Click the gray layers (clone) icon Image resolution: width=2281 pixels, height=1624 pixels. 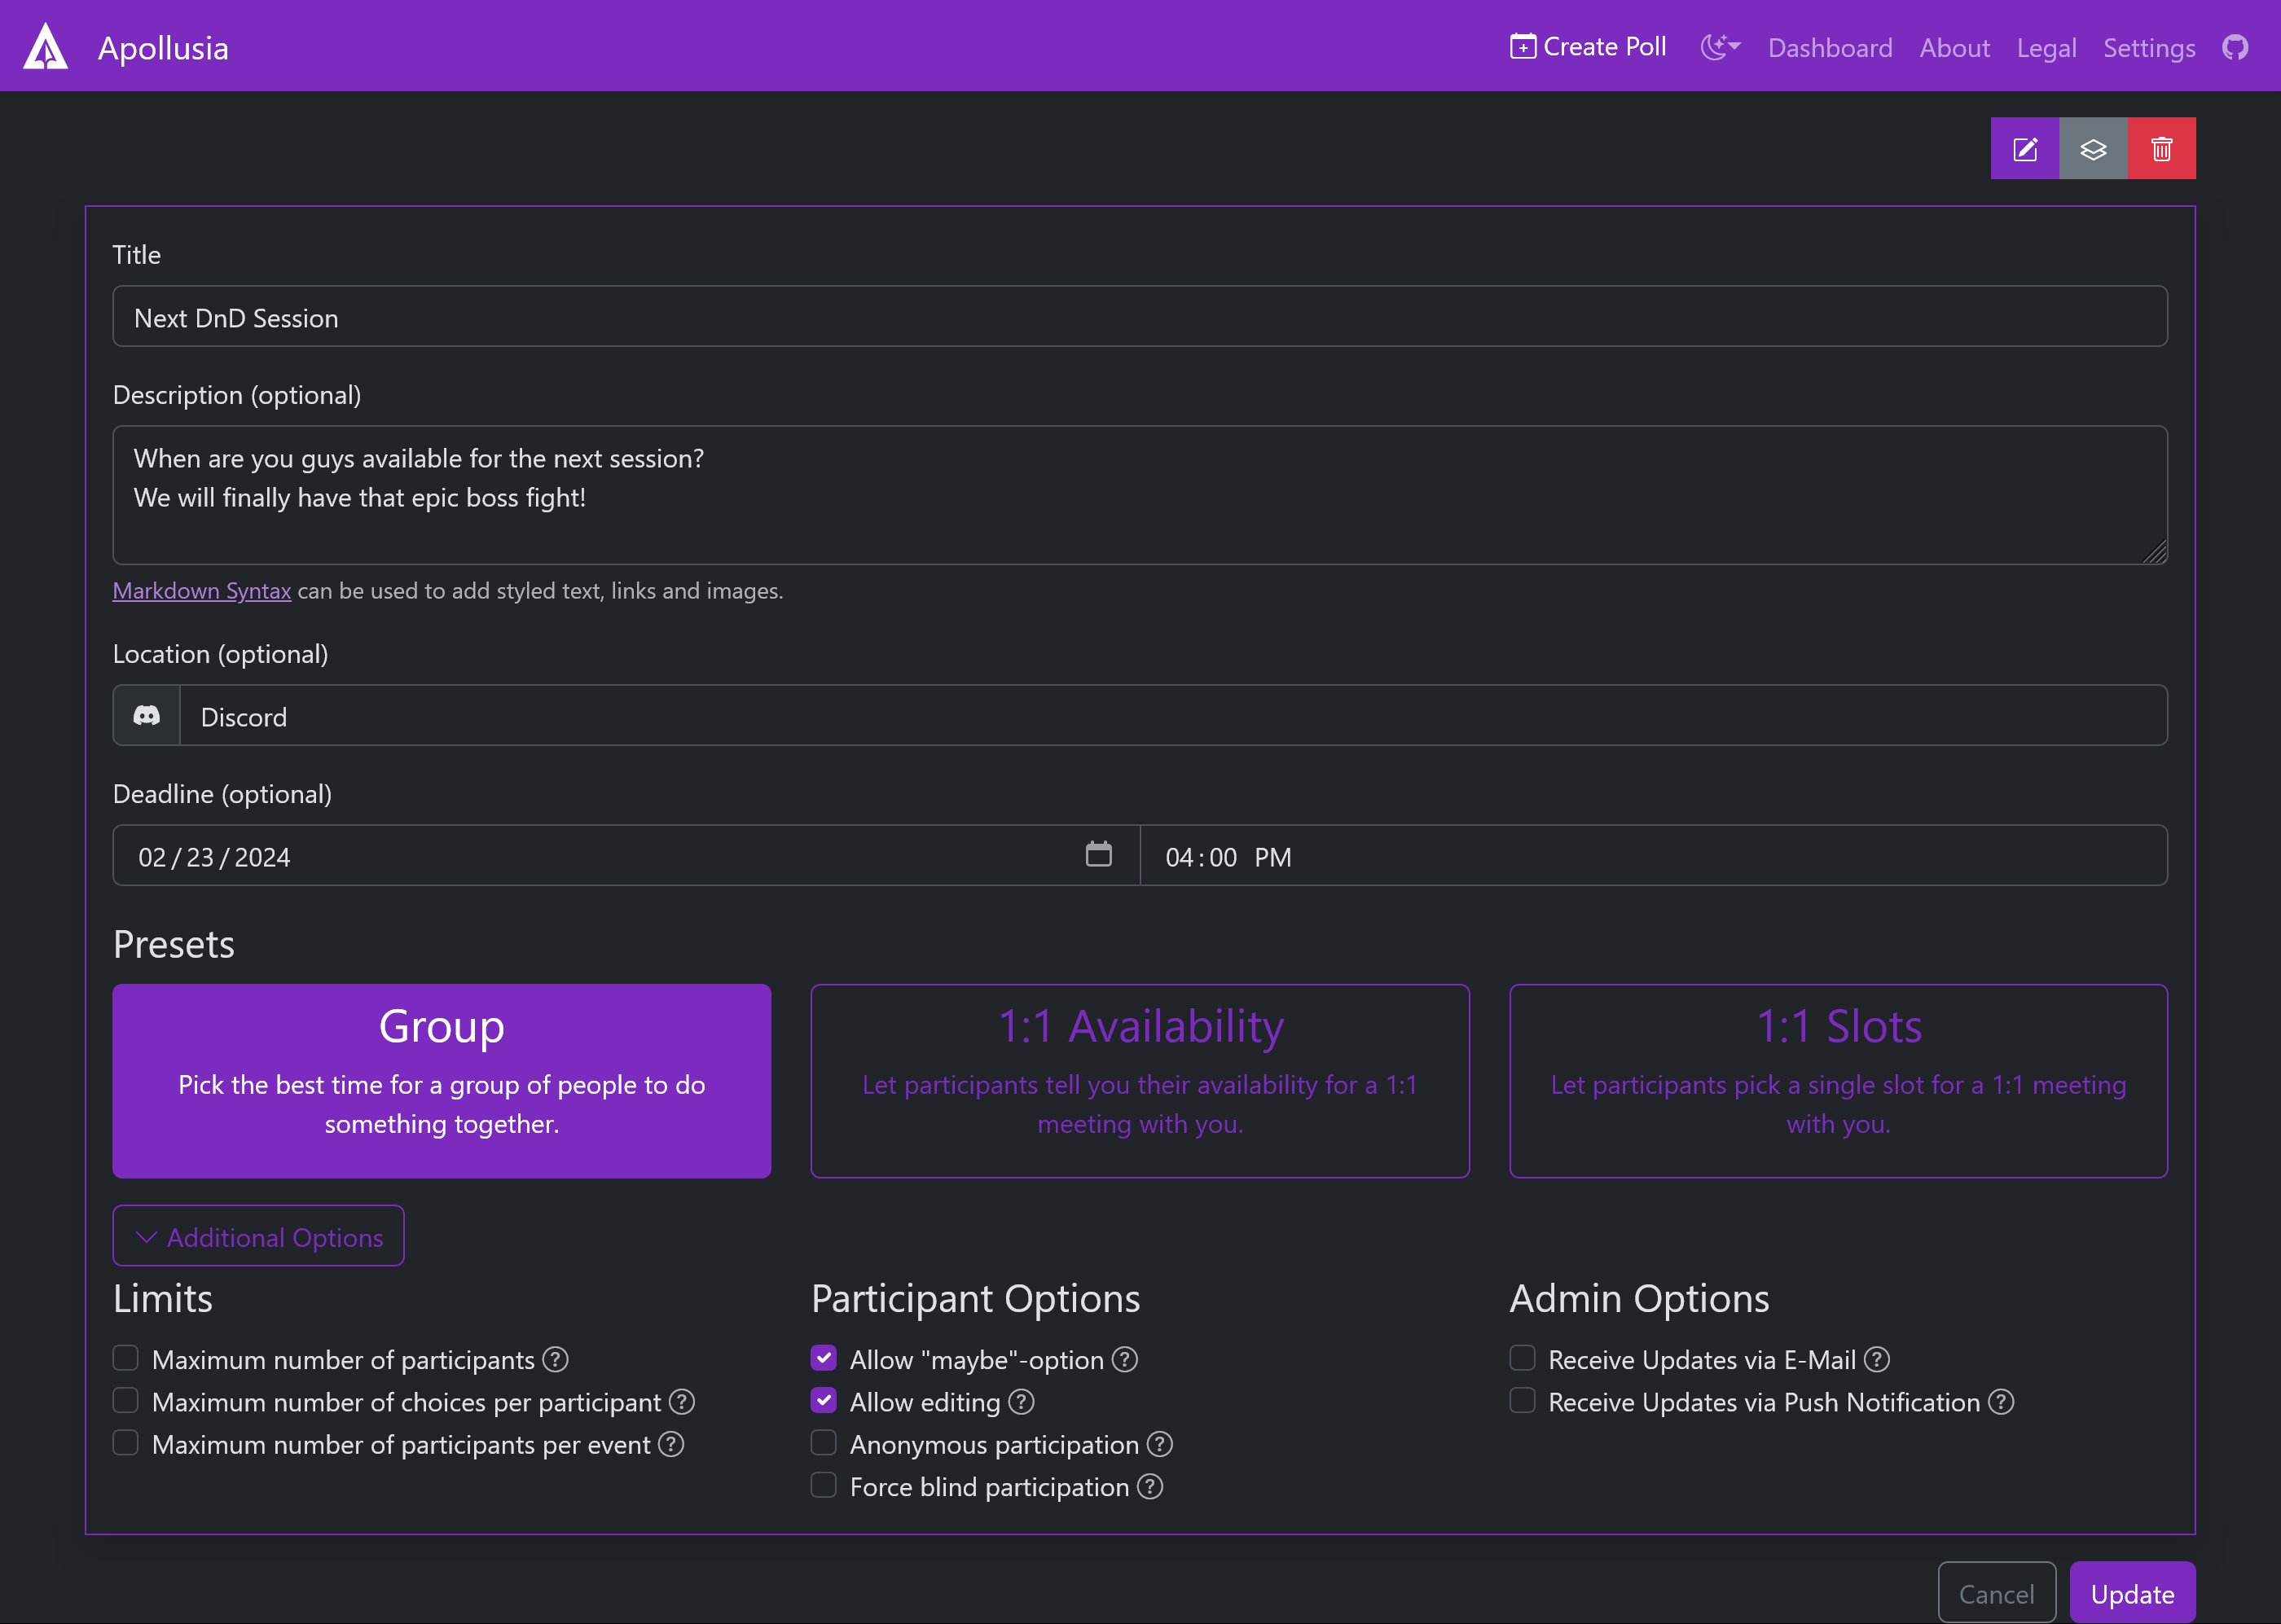(2092, 149)
